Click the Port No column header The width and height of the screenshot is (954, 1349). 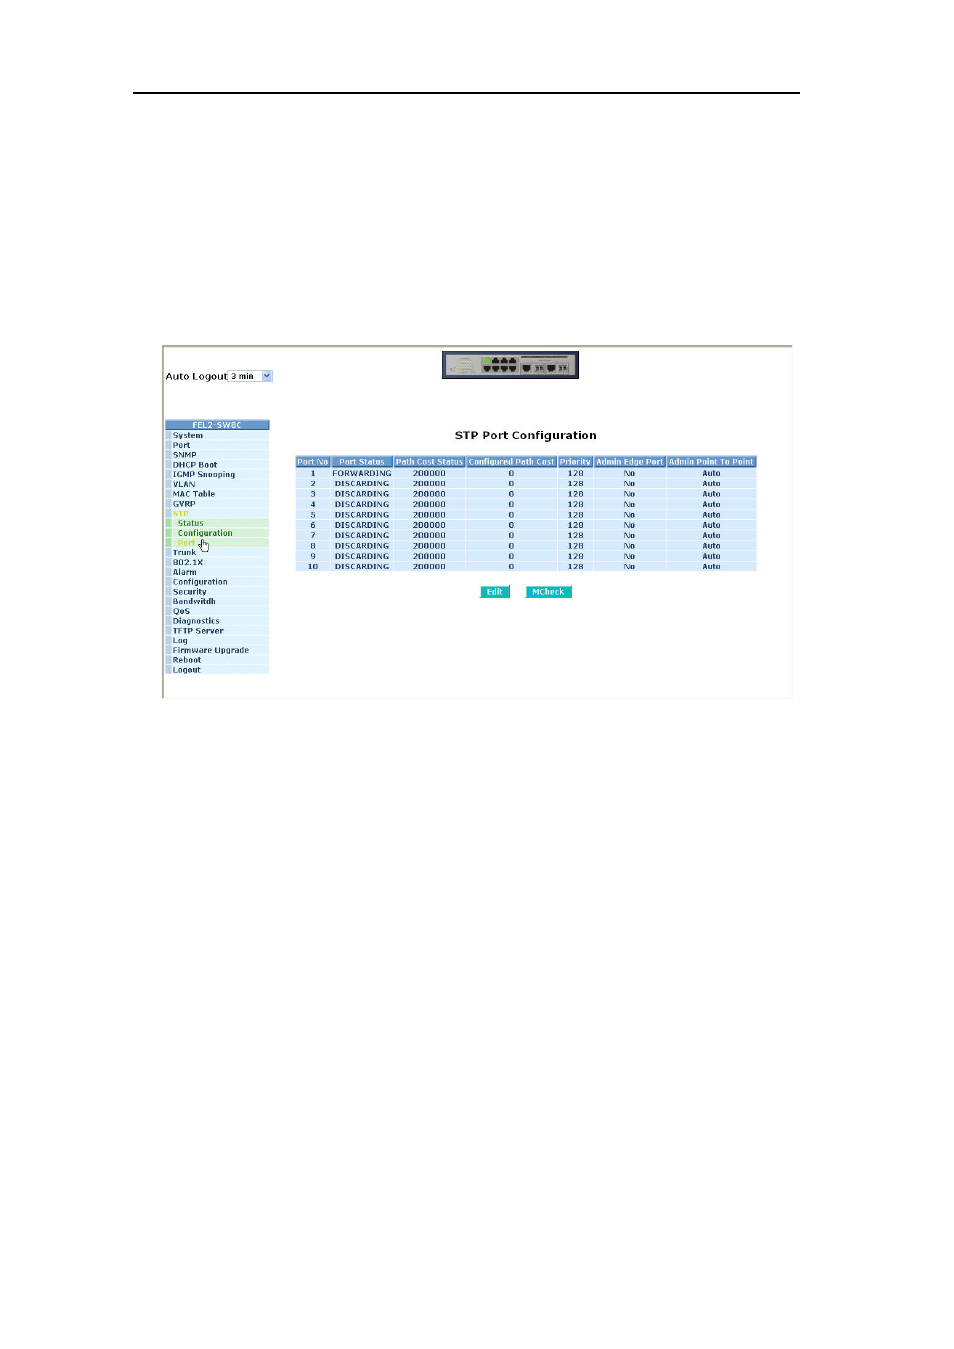click(313, 462)
